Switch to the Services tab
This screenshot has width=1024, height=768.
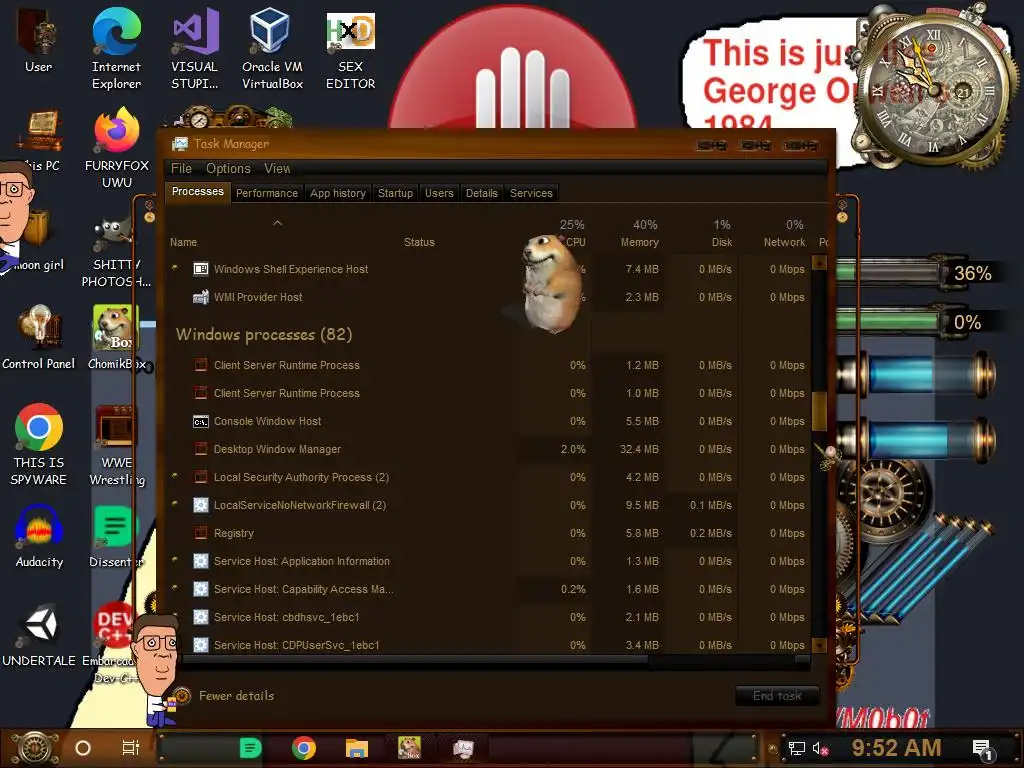point(531,193)
